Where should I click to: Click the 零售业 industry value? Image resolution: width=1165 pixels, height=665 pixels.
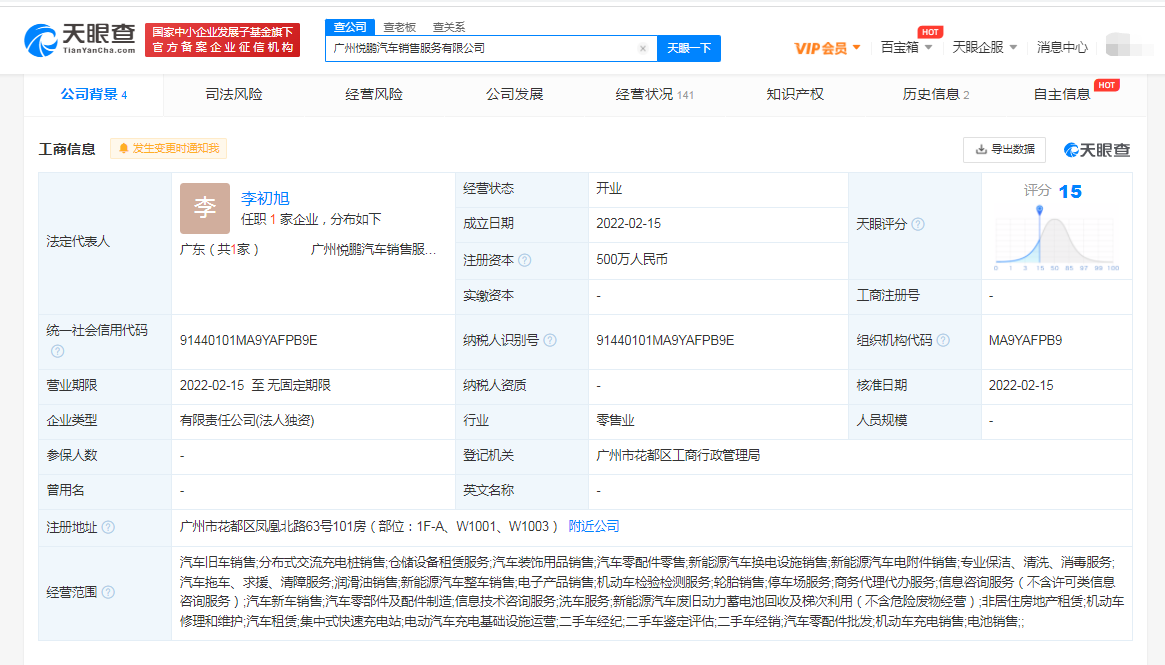(x=615, y=421)
